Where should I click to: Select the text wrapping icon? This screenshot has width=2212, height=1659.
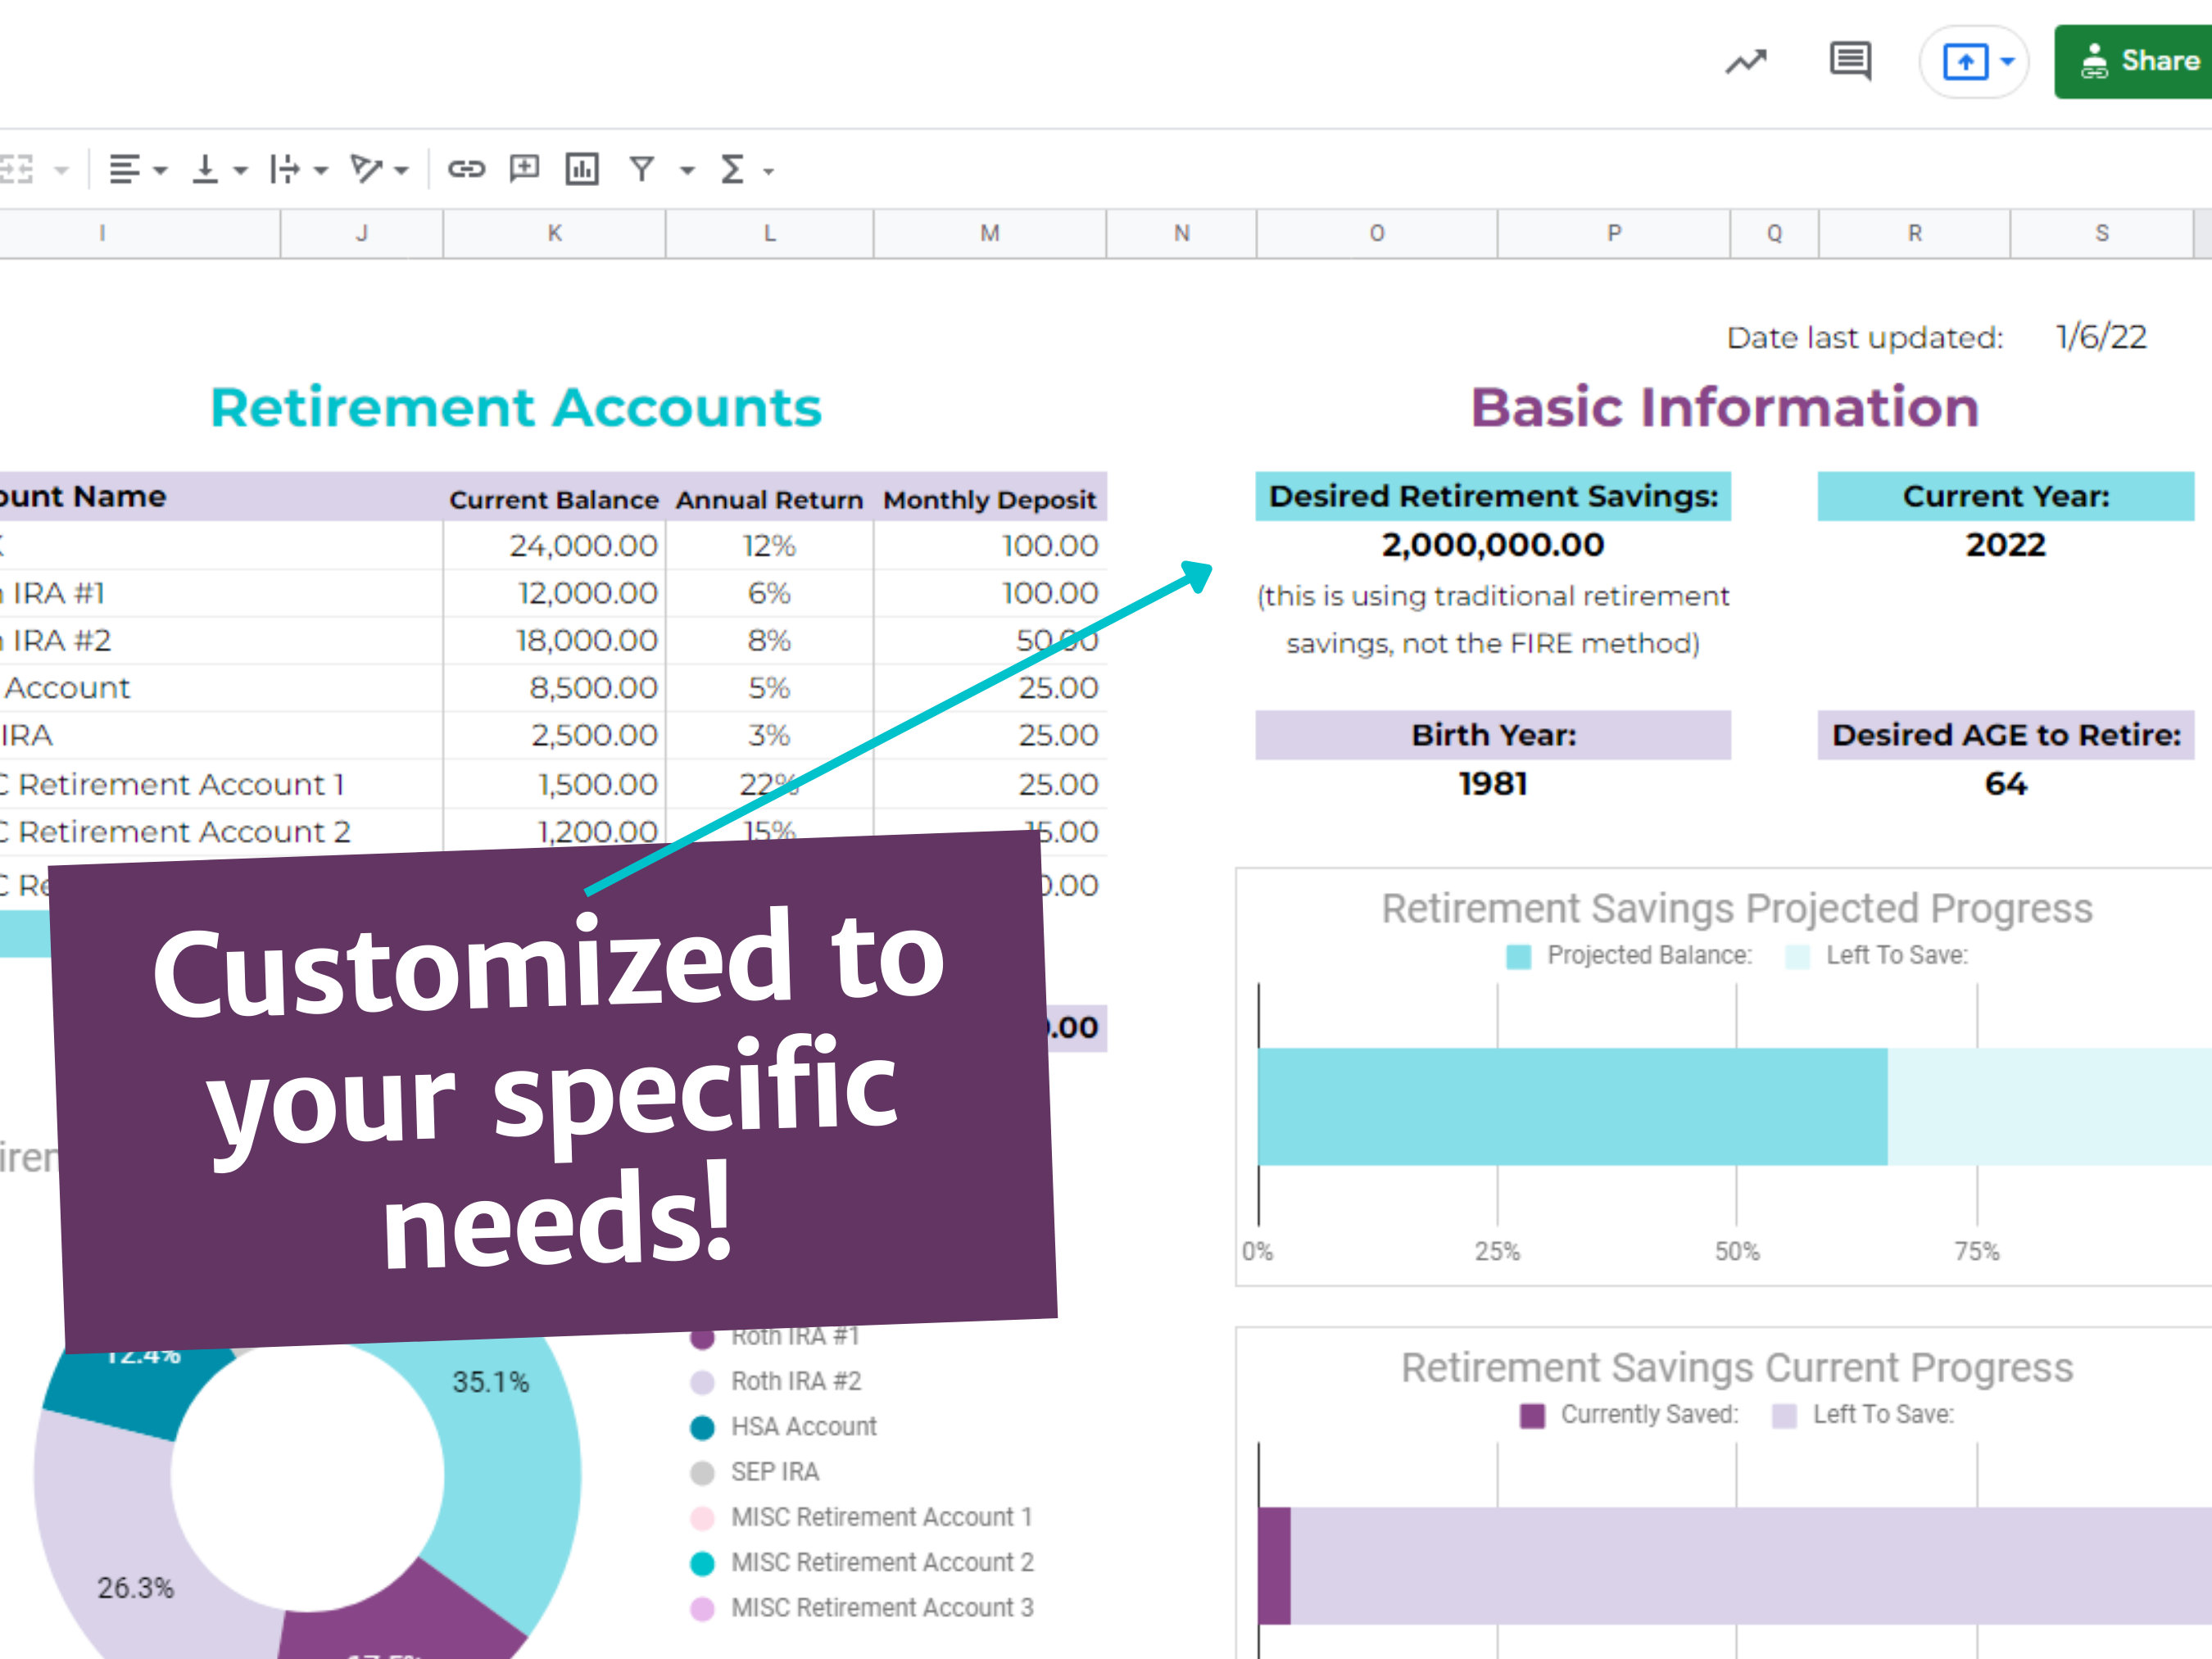pyautogui.click(x=287, y=170)
